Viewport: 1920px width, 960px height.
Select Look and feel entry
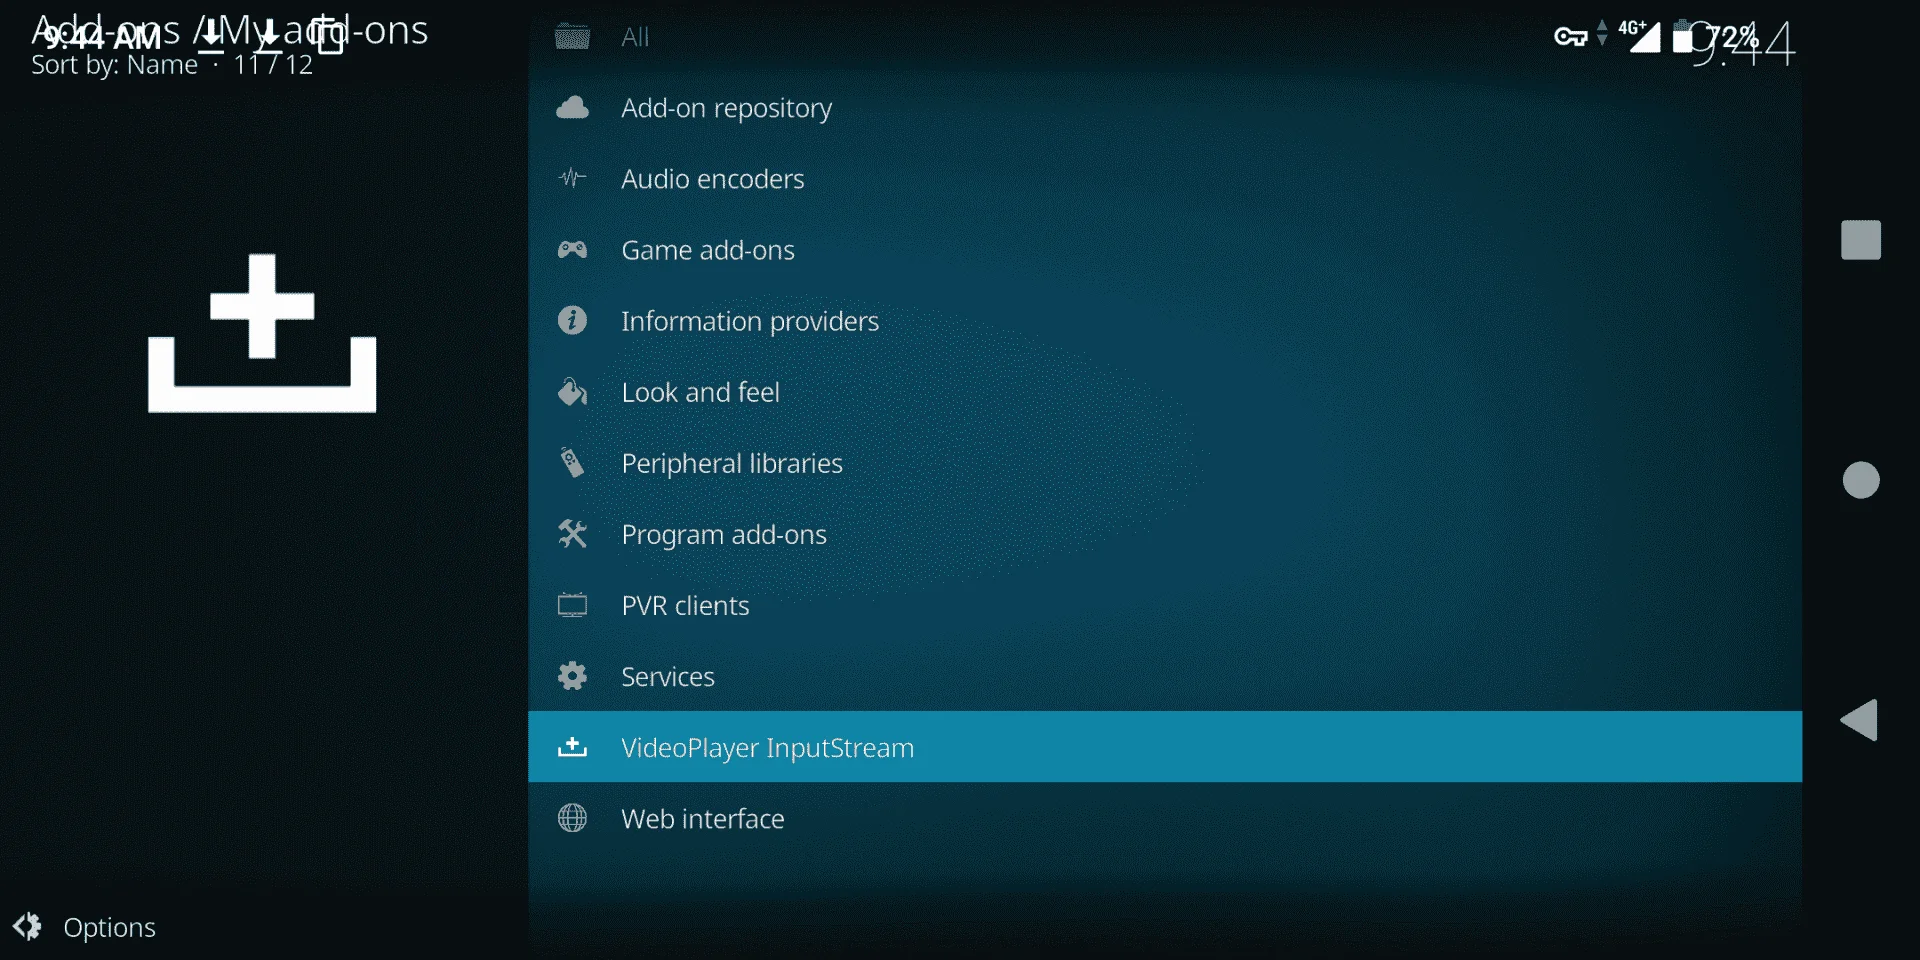coord(1165,392)
